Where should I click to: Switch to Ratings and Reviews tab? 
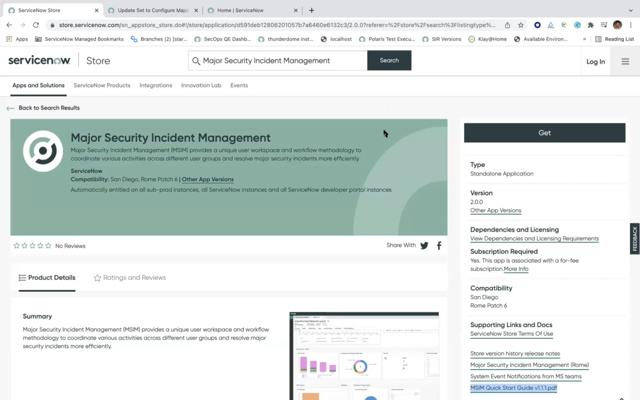pos(129,278)
